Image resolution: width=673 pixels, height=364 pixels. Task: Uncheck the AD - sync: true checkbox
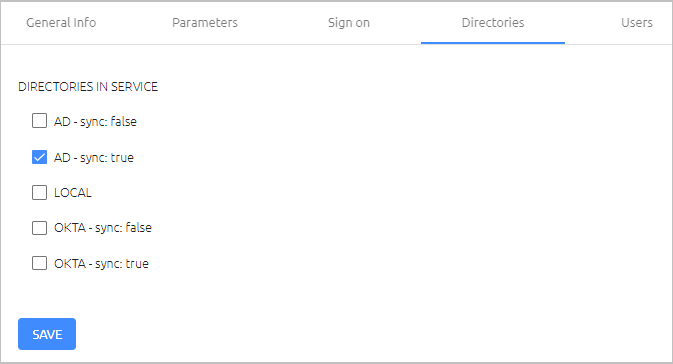click(x=39, y=157)
